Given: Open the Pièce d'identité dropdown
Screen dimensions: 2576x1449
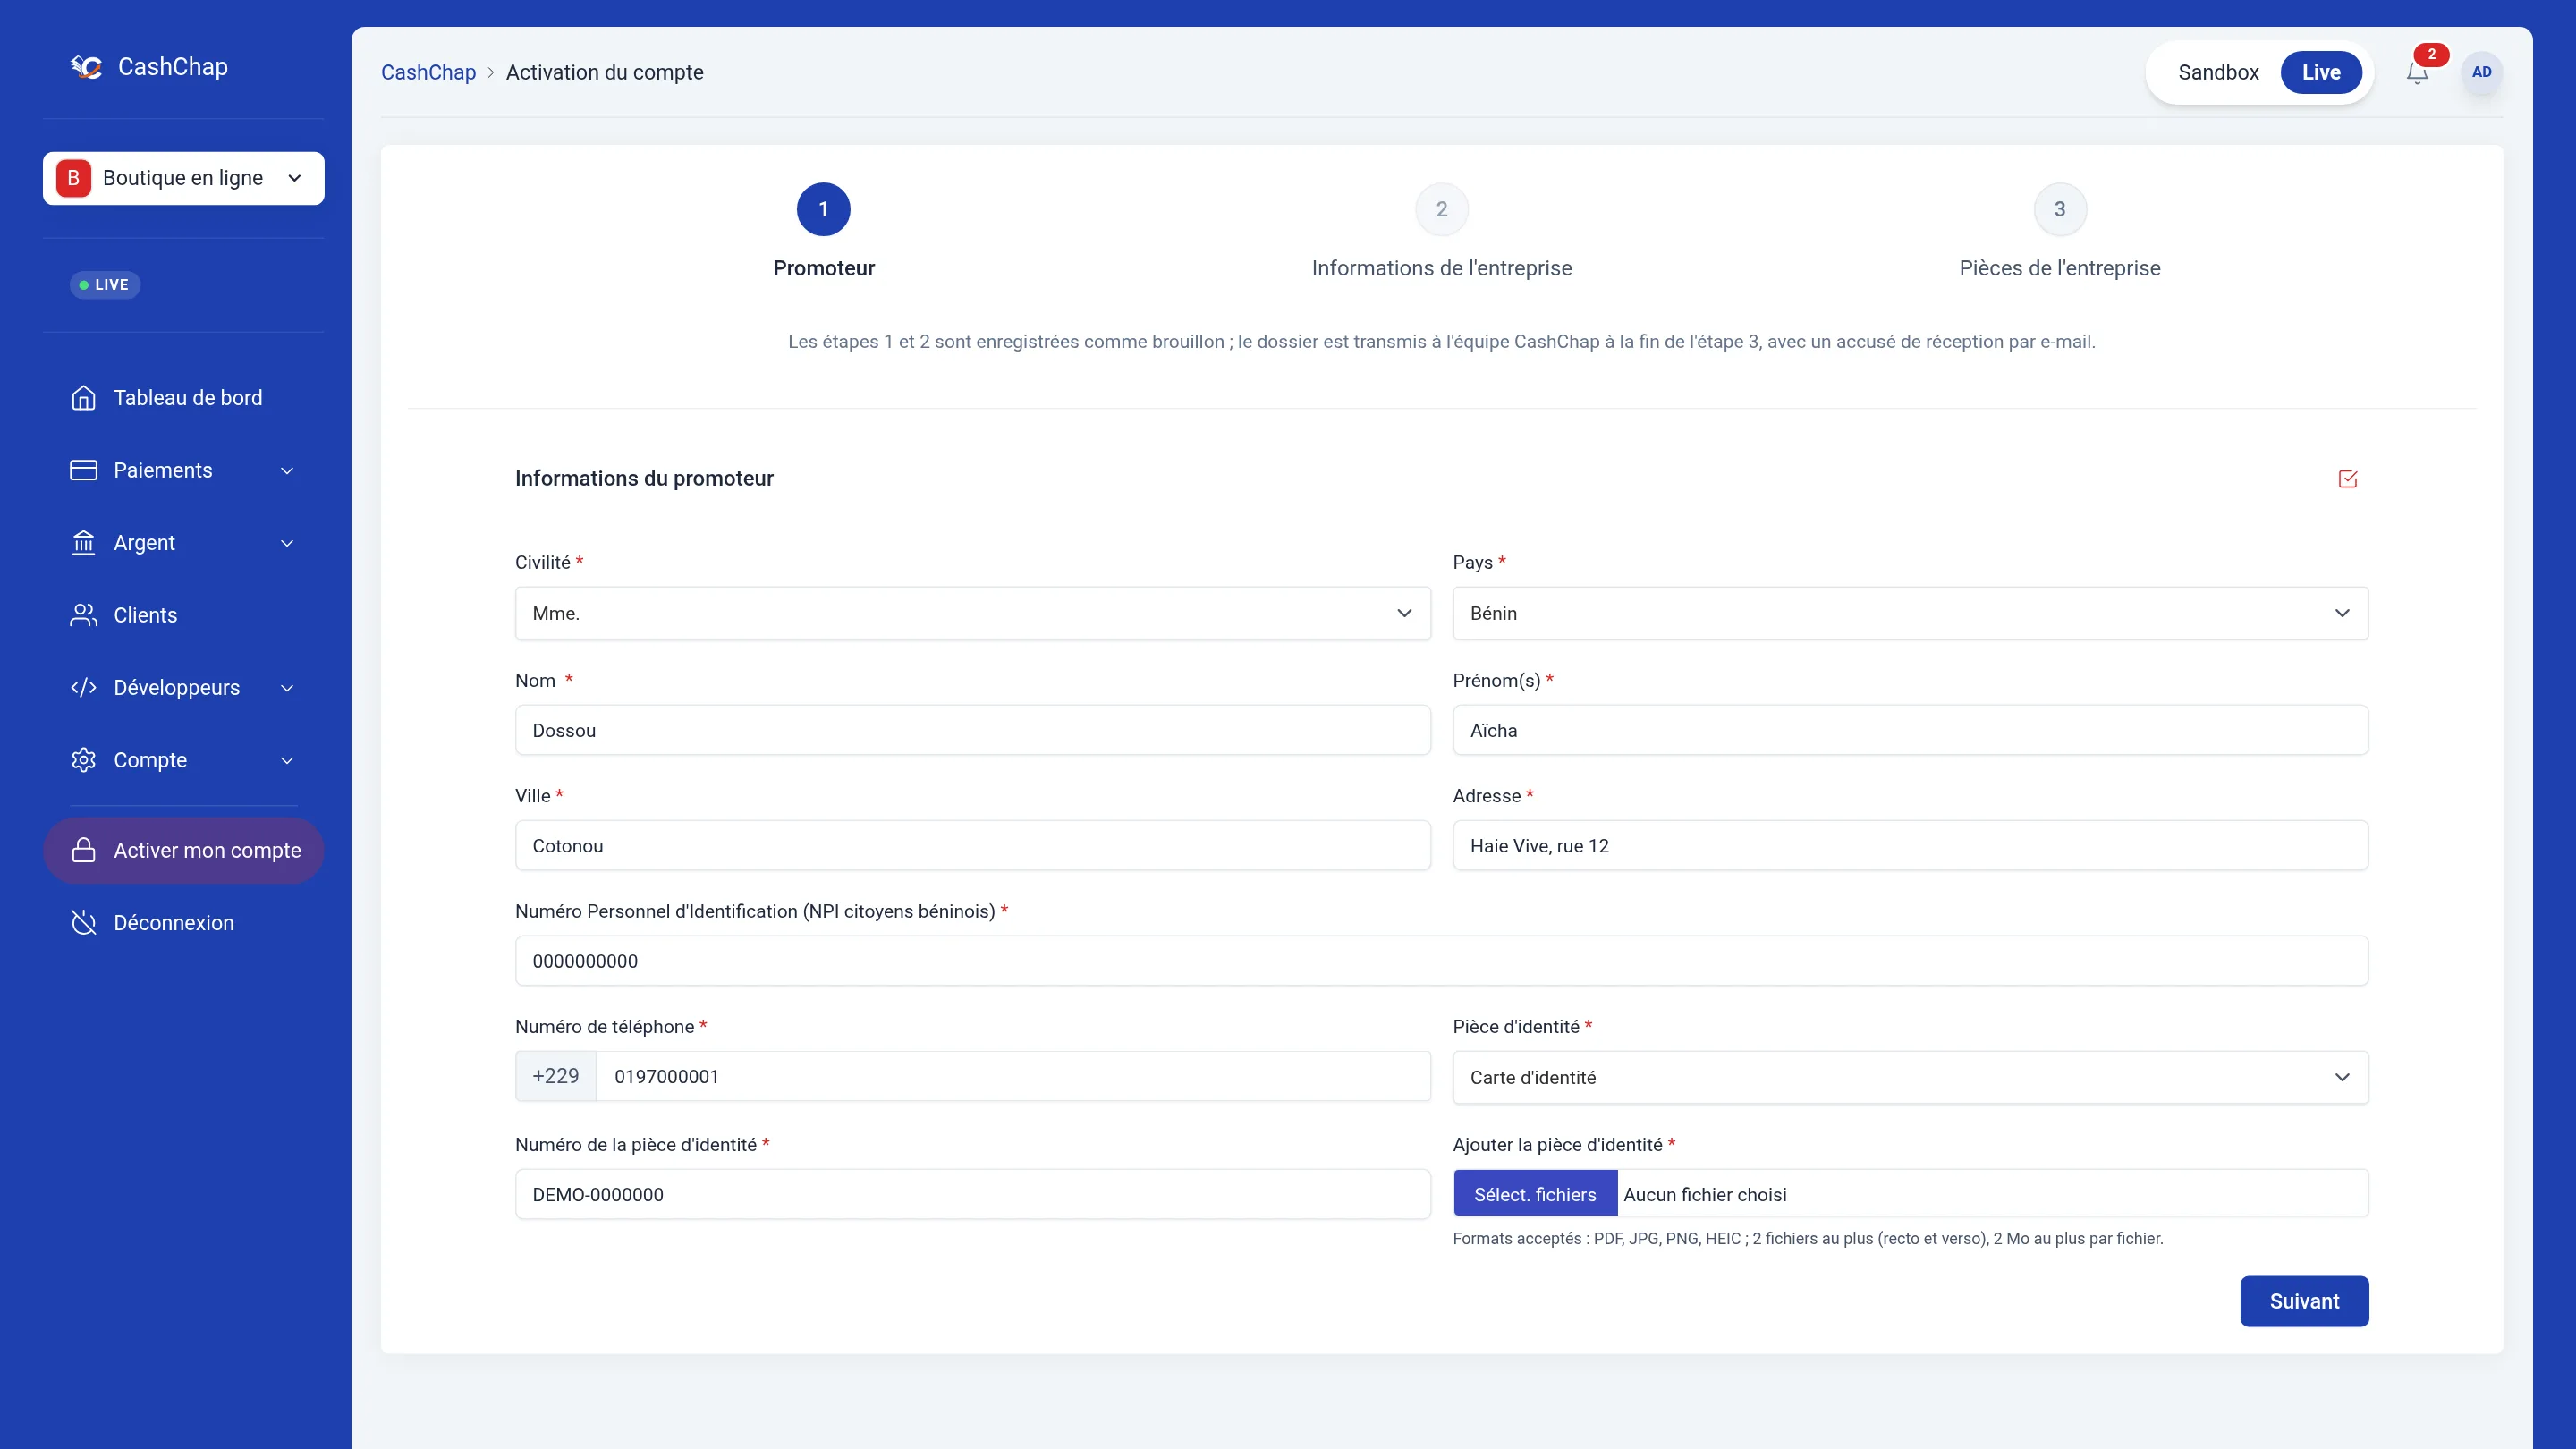Looking at the screenshot, I should 1910,1077.
